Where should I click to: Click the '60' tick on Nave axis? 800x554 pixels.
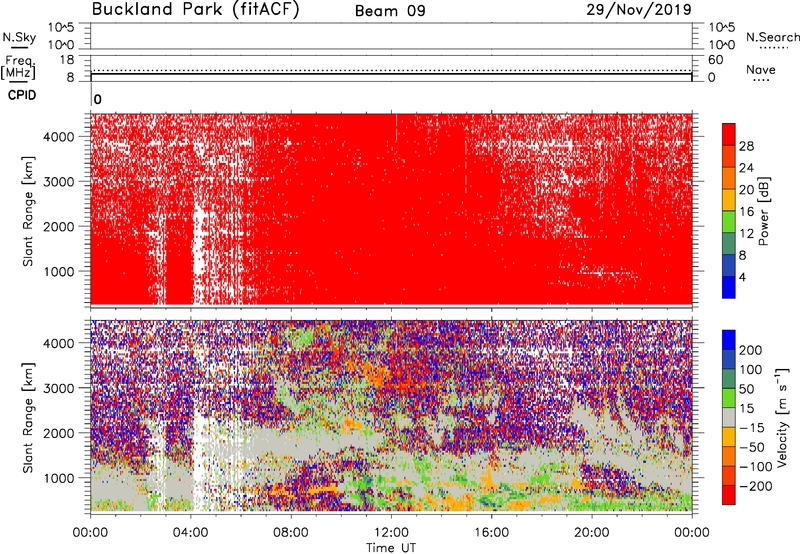point(715,60)
